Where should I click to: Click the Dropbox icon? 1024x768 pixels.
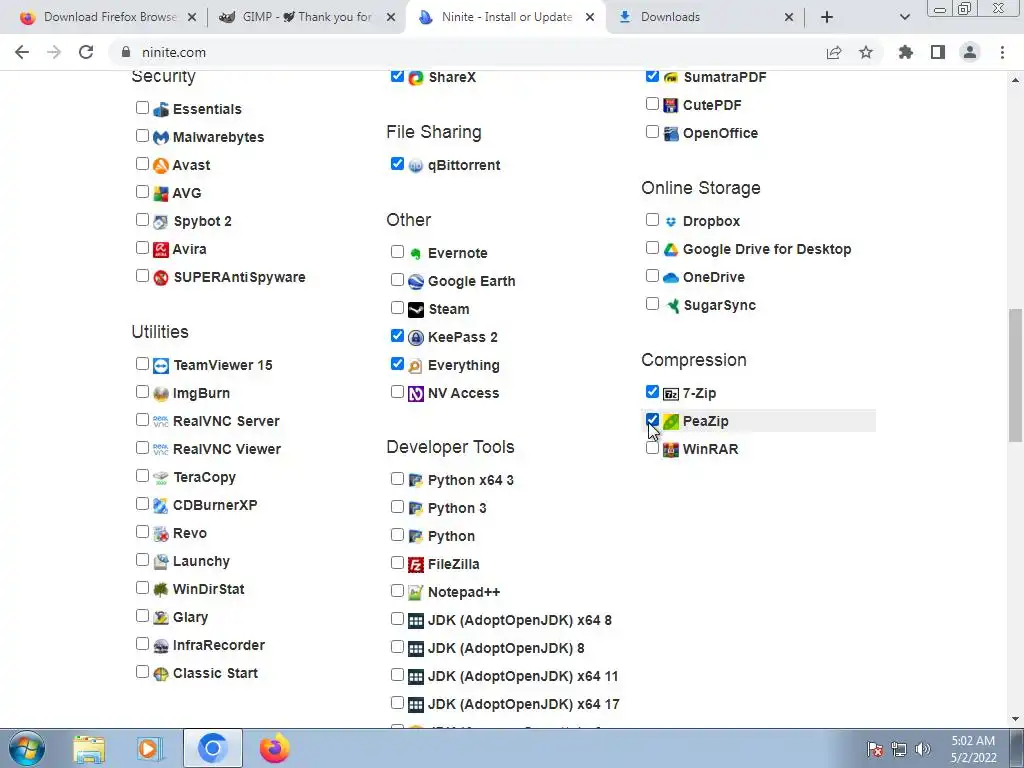[671, 221]
